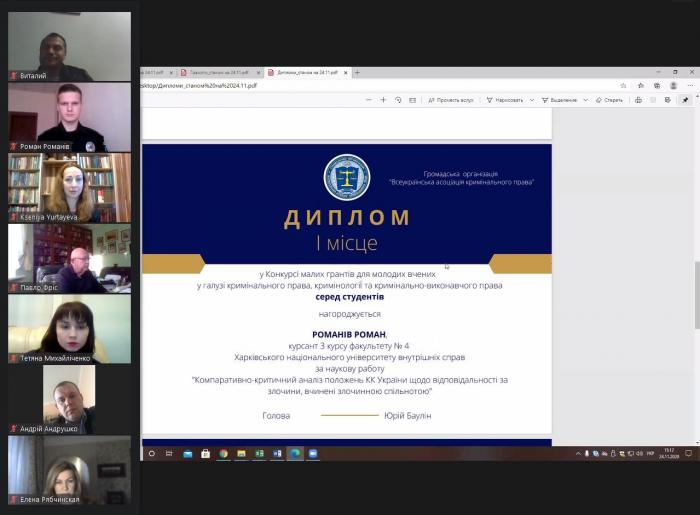The height and width of the screenshot is (515, 700).
Task: Zoom in the PDF with plus button
Action: point(383,100)
